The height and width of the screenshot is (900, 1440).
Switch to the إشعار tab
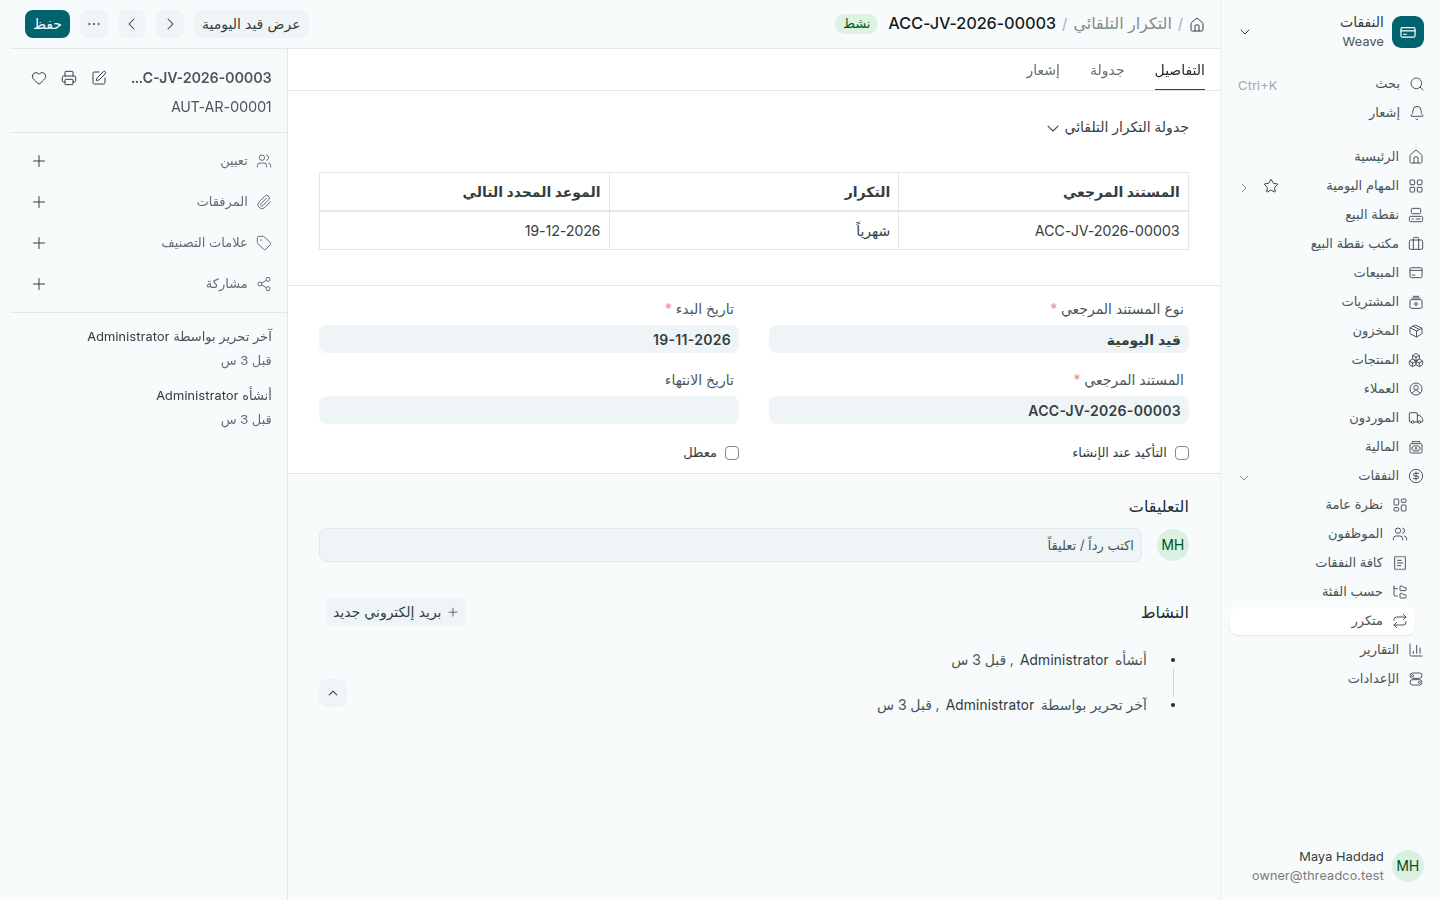click(1043, 70)
